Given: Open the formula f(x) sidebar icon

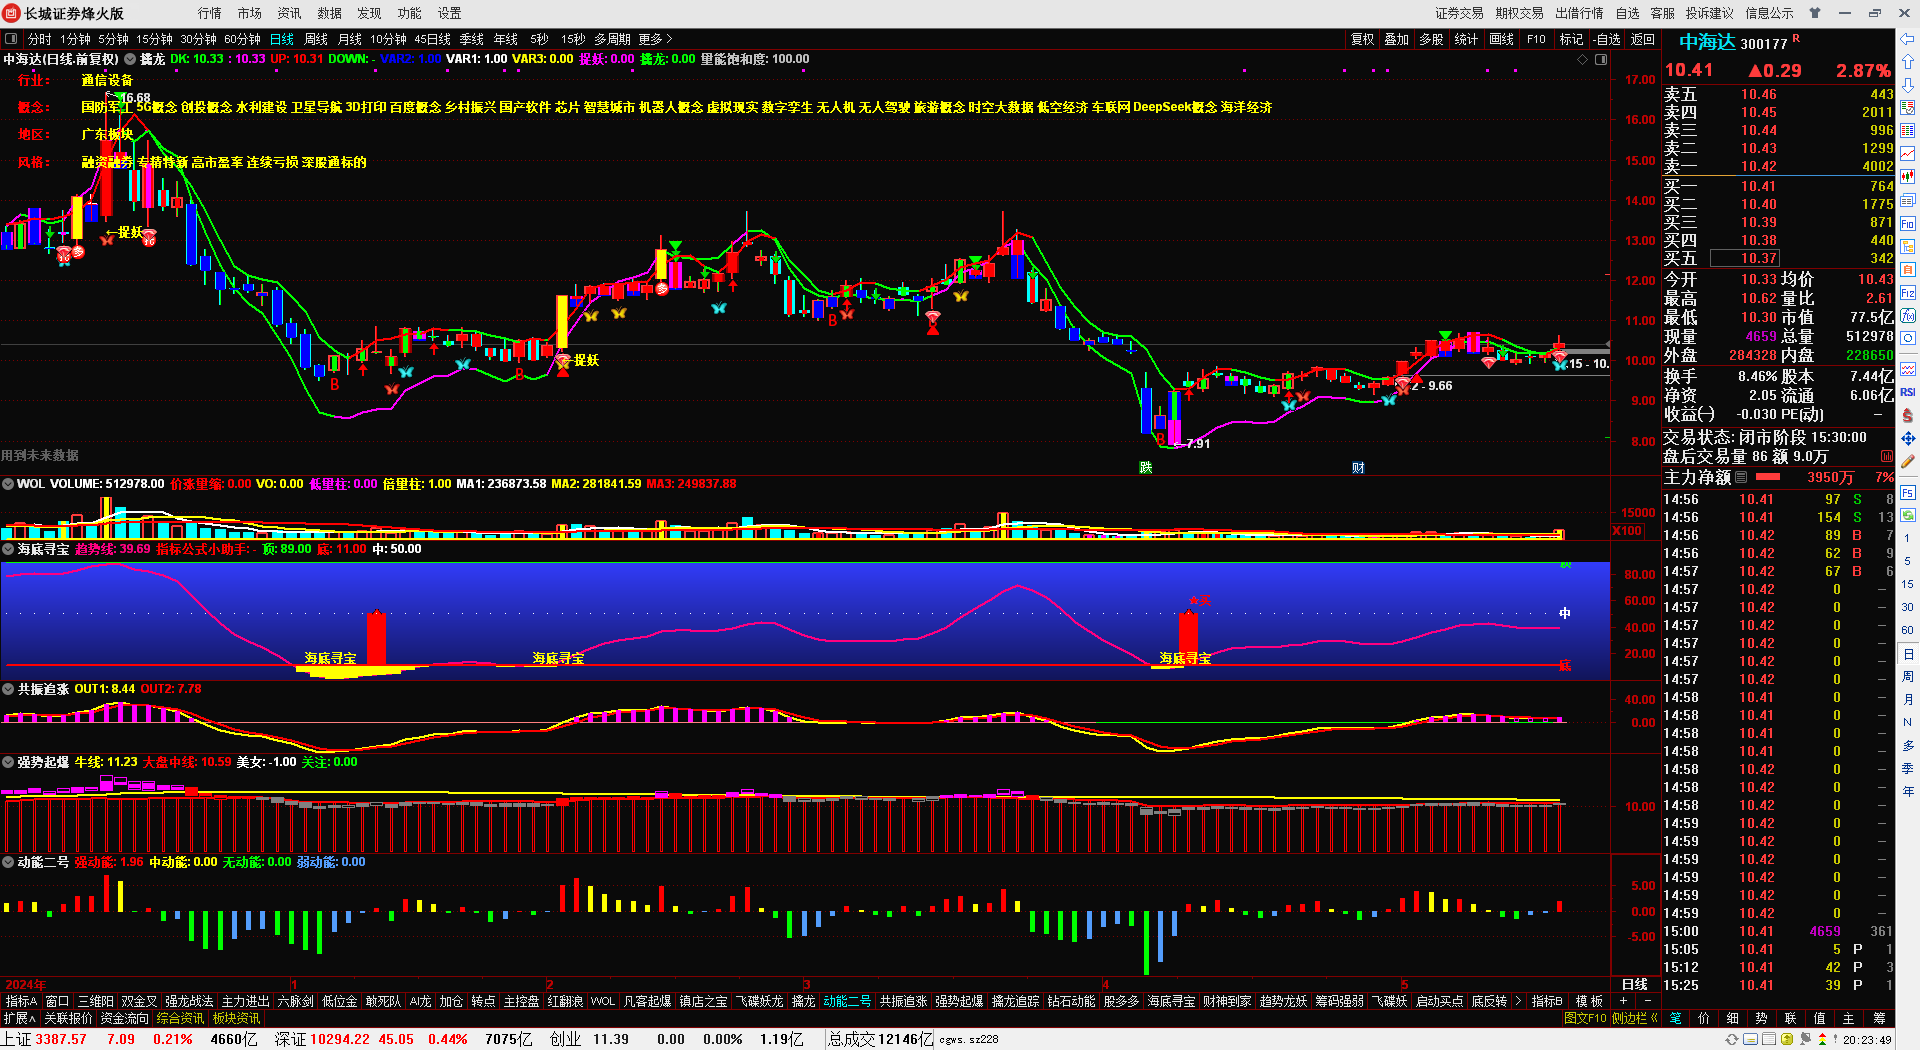Looking at the screenshot, I should point(1908,316).
